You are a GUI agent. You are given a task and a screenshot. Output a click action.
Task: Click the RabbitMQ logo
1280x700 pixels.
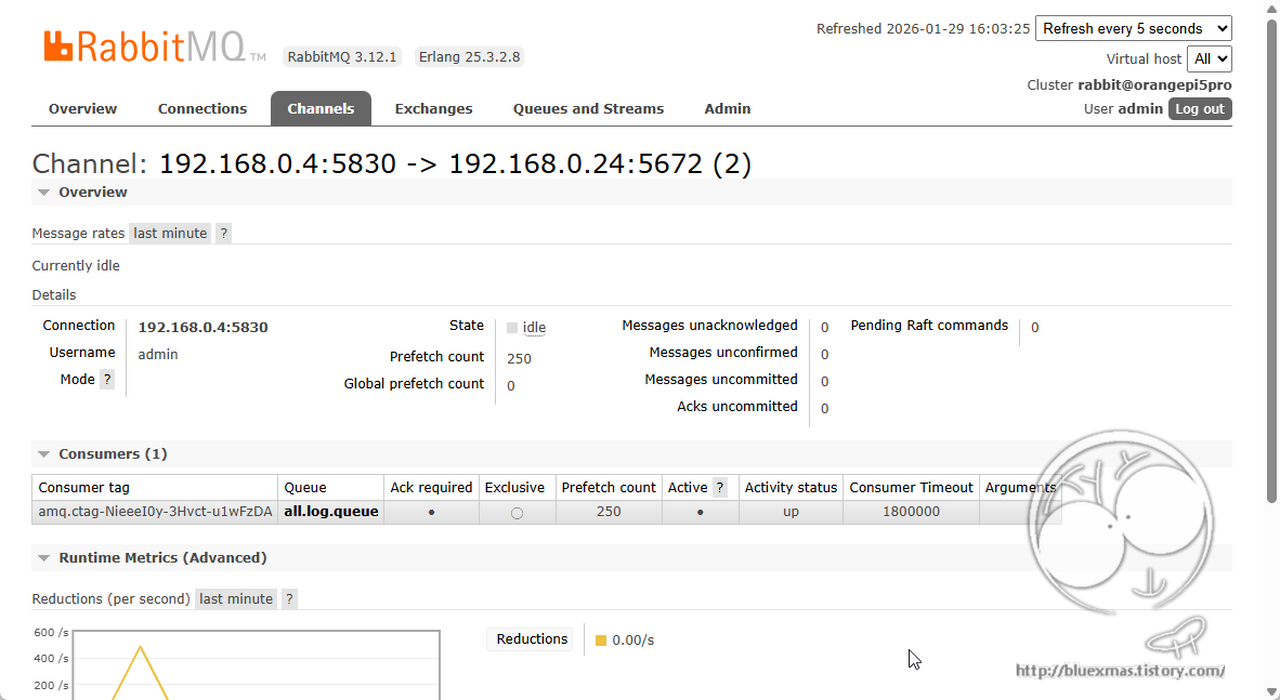(x=155, y=47)
